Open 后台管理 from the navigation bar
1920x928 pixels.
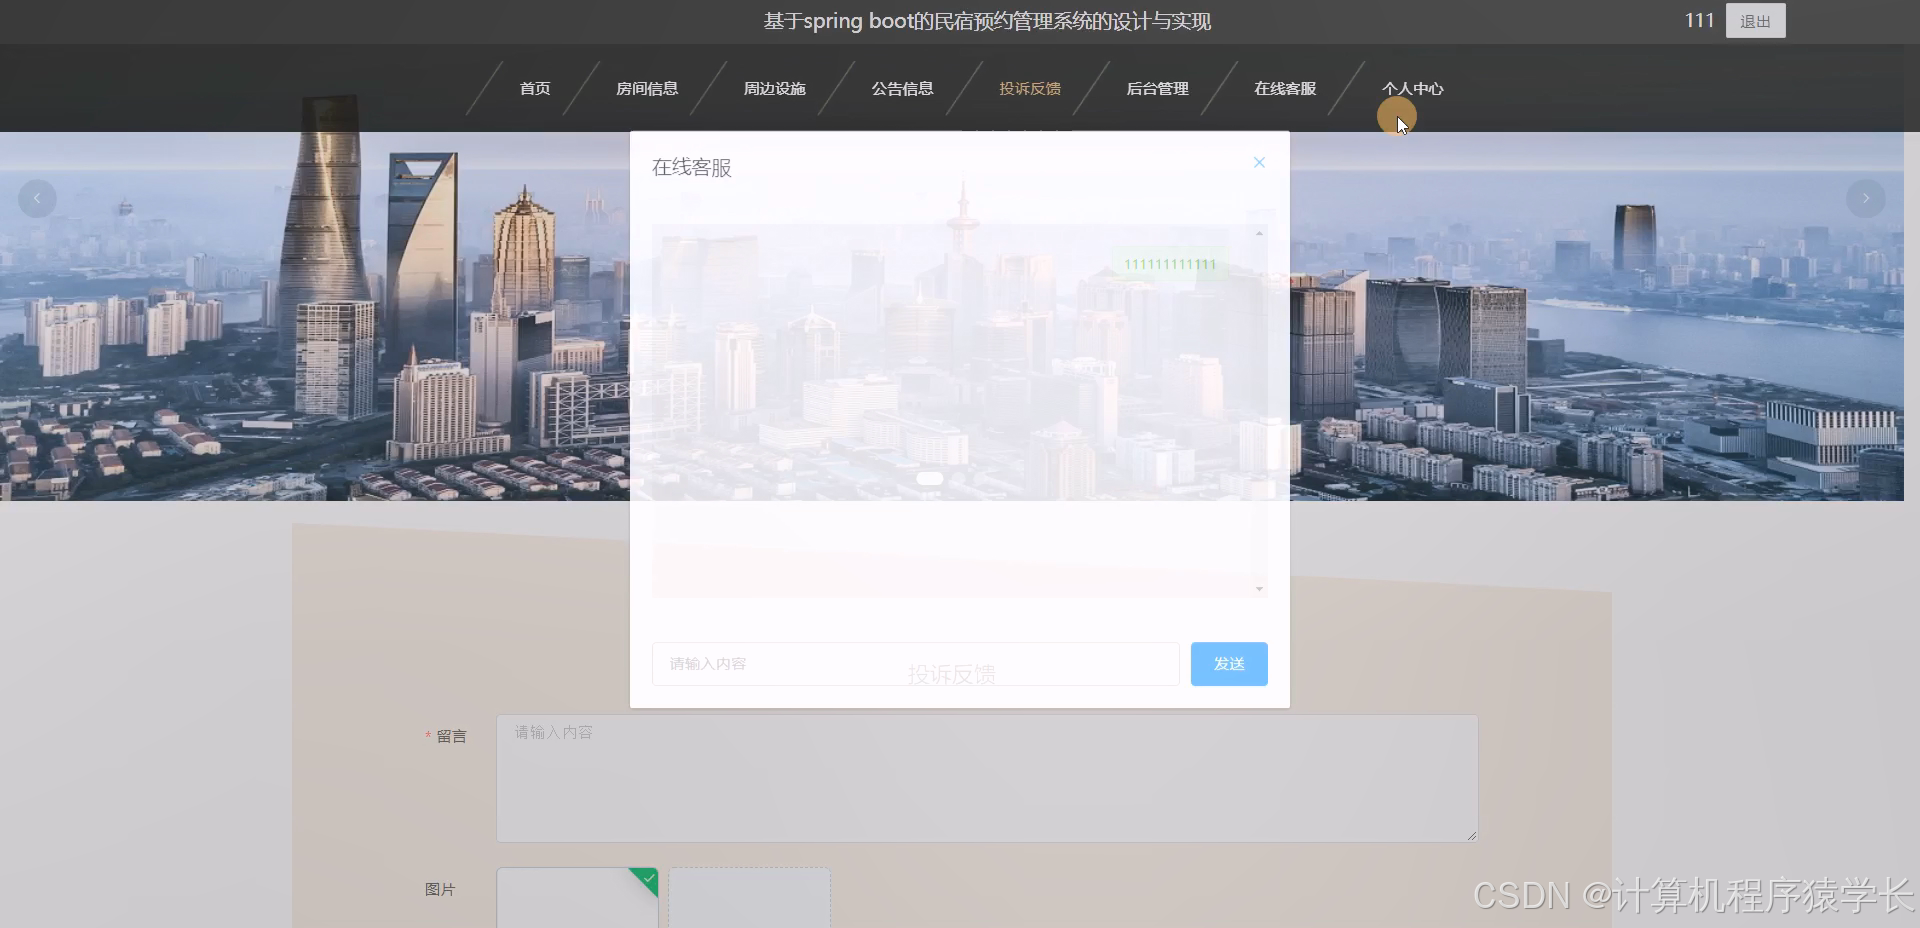(x=1157, y=88)
